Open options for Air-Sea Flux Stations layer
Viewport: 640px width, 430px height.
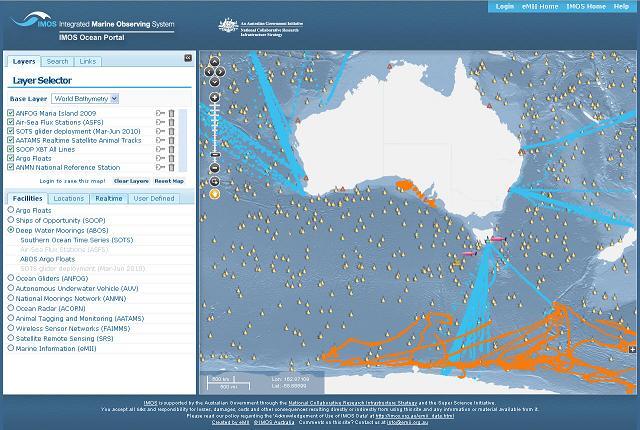(160, 122)
